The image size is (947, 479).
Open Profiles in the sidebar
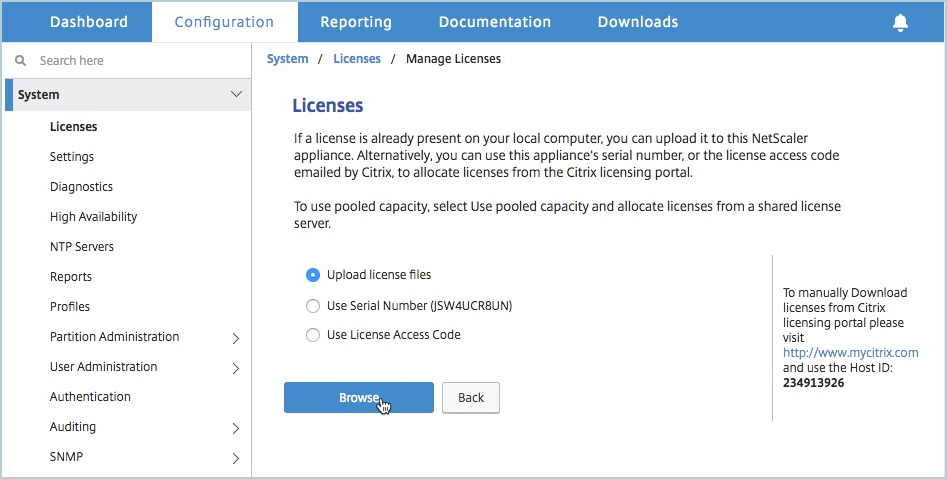coord(70,306)
